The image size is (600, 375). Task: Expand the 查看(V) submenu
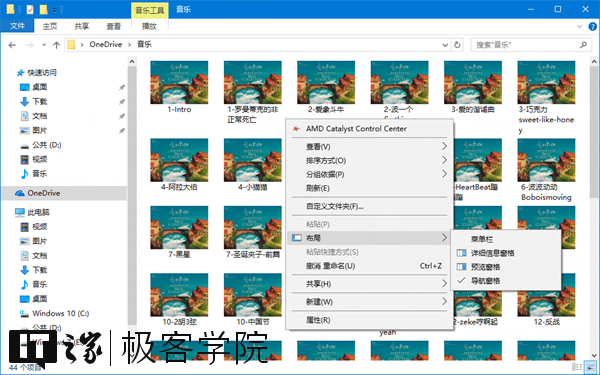(x=369, y=147)
